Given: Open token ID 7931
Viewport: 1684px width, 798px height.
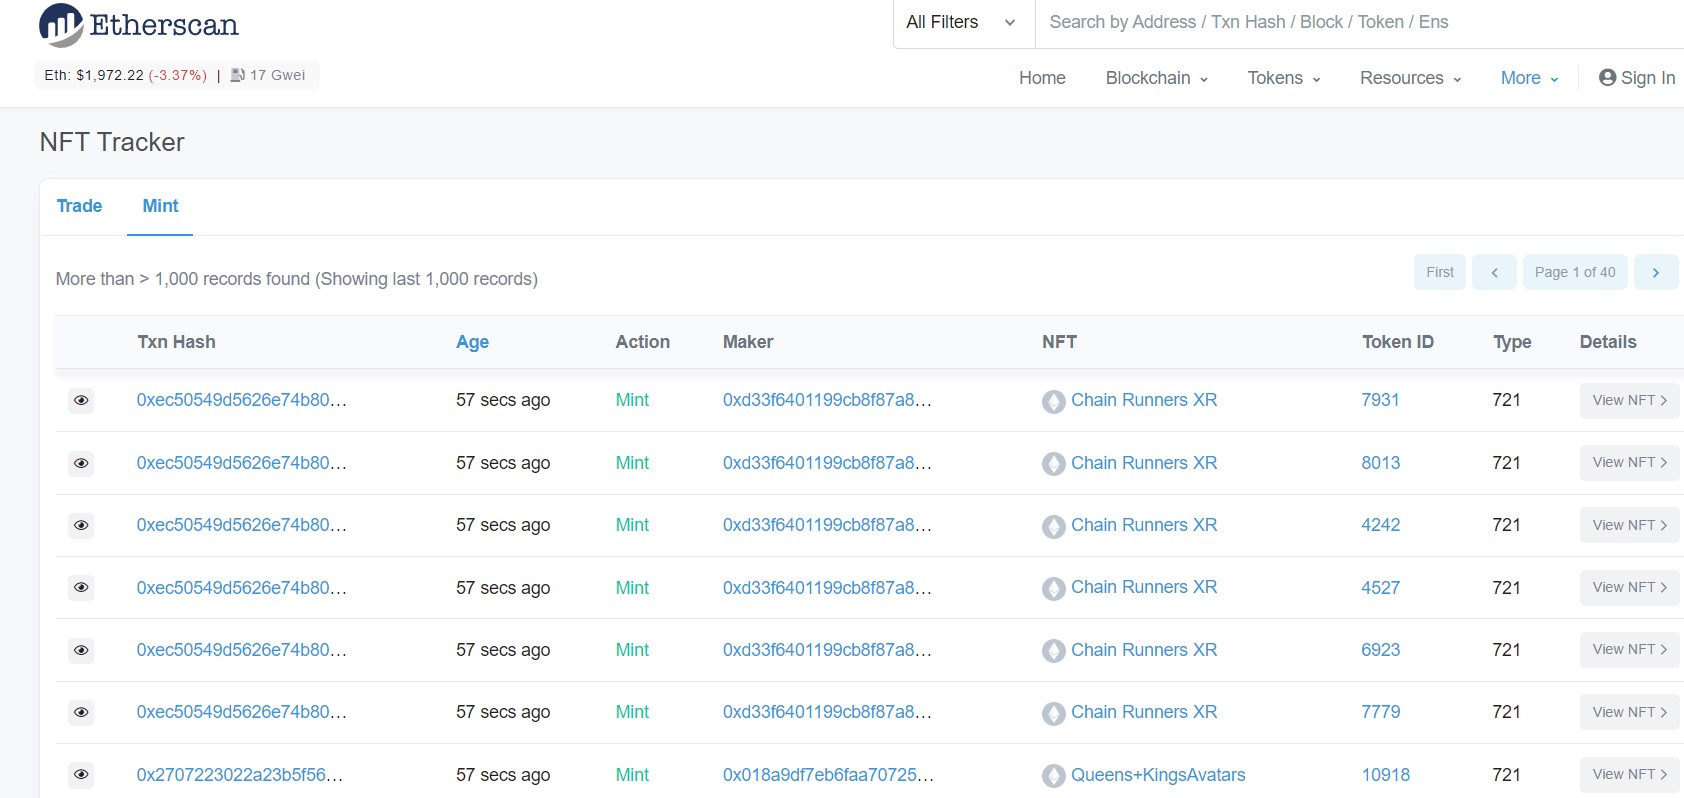Looking at the screenshot, I should point(1380,400).
